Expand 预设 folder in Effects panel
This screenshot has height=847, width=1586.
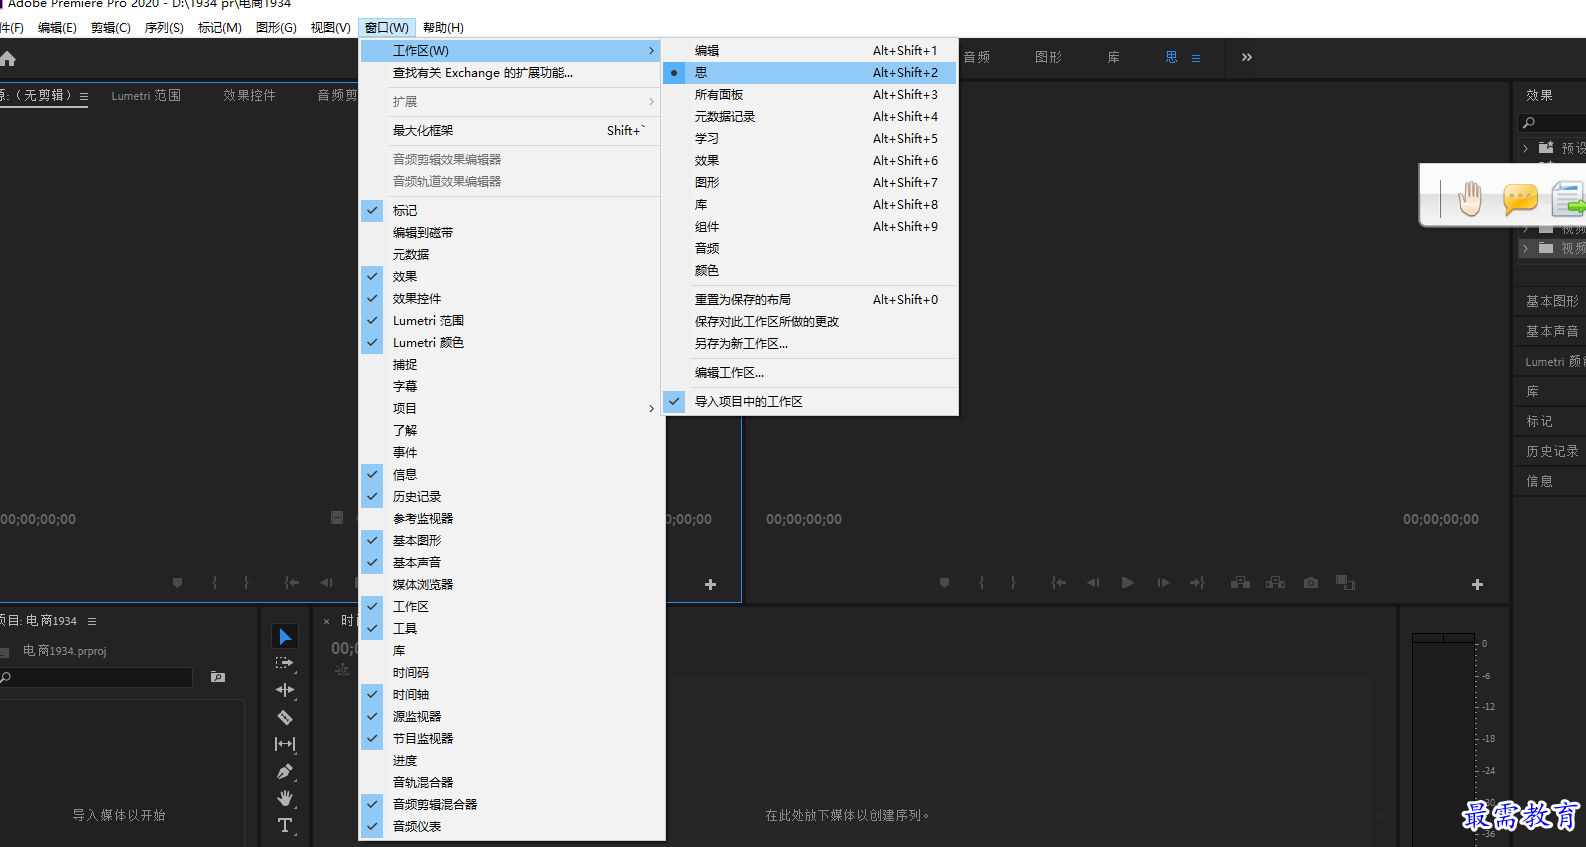(1525, 148)
